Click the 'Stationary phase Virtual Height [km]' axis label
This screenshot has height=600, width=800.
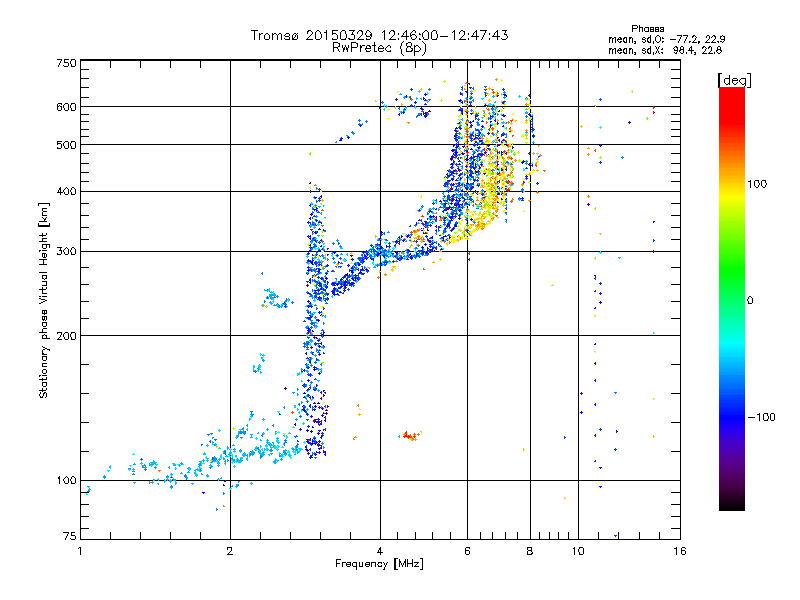tap(44, 301)
